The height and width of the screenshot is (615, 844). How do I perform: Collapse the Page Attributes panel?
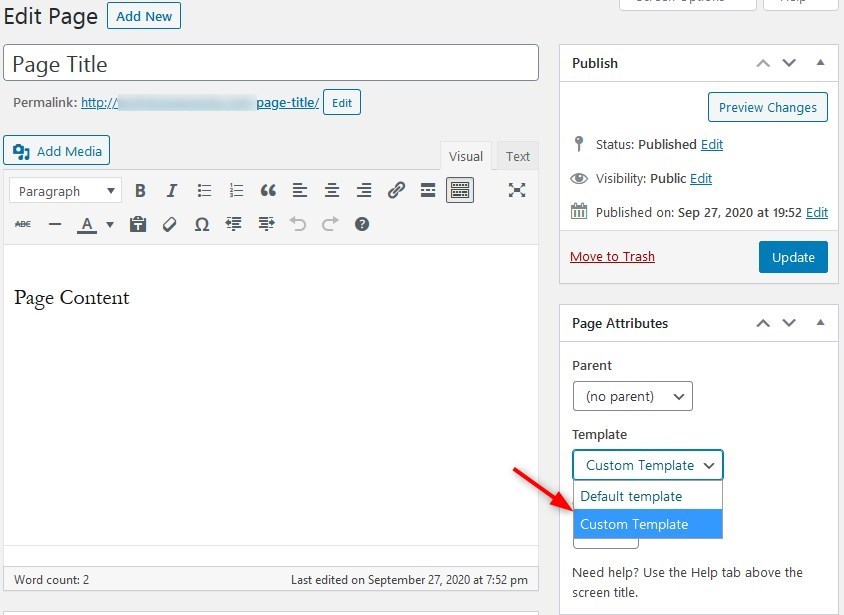[x=821, y=322]
